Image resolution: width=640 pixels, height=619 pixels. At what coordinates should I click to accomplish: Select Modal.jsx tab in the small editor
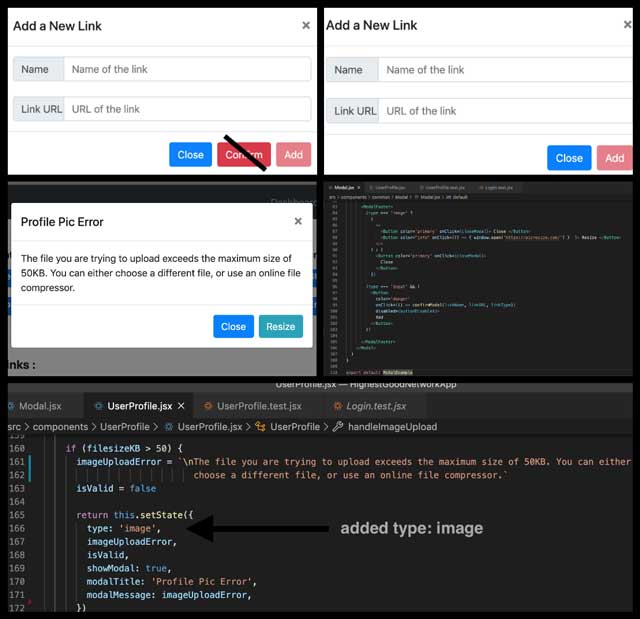coord(343,187)
